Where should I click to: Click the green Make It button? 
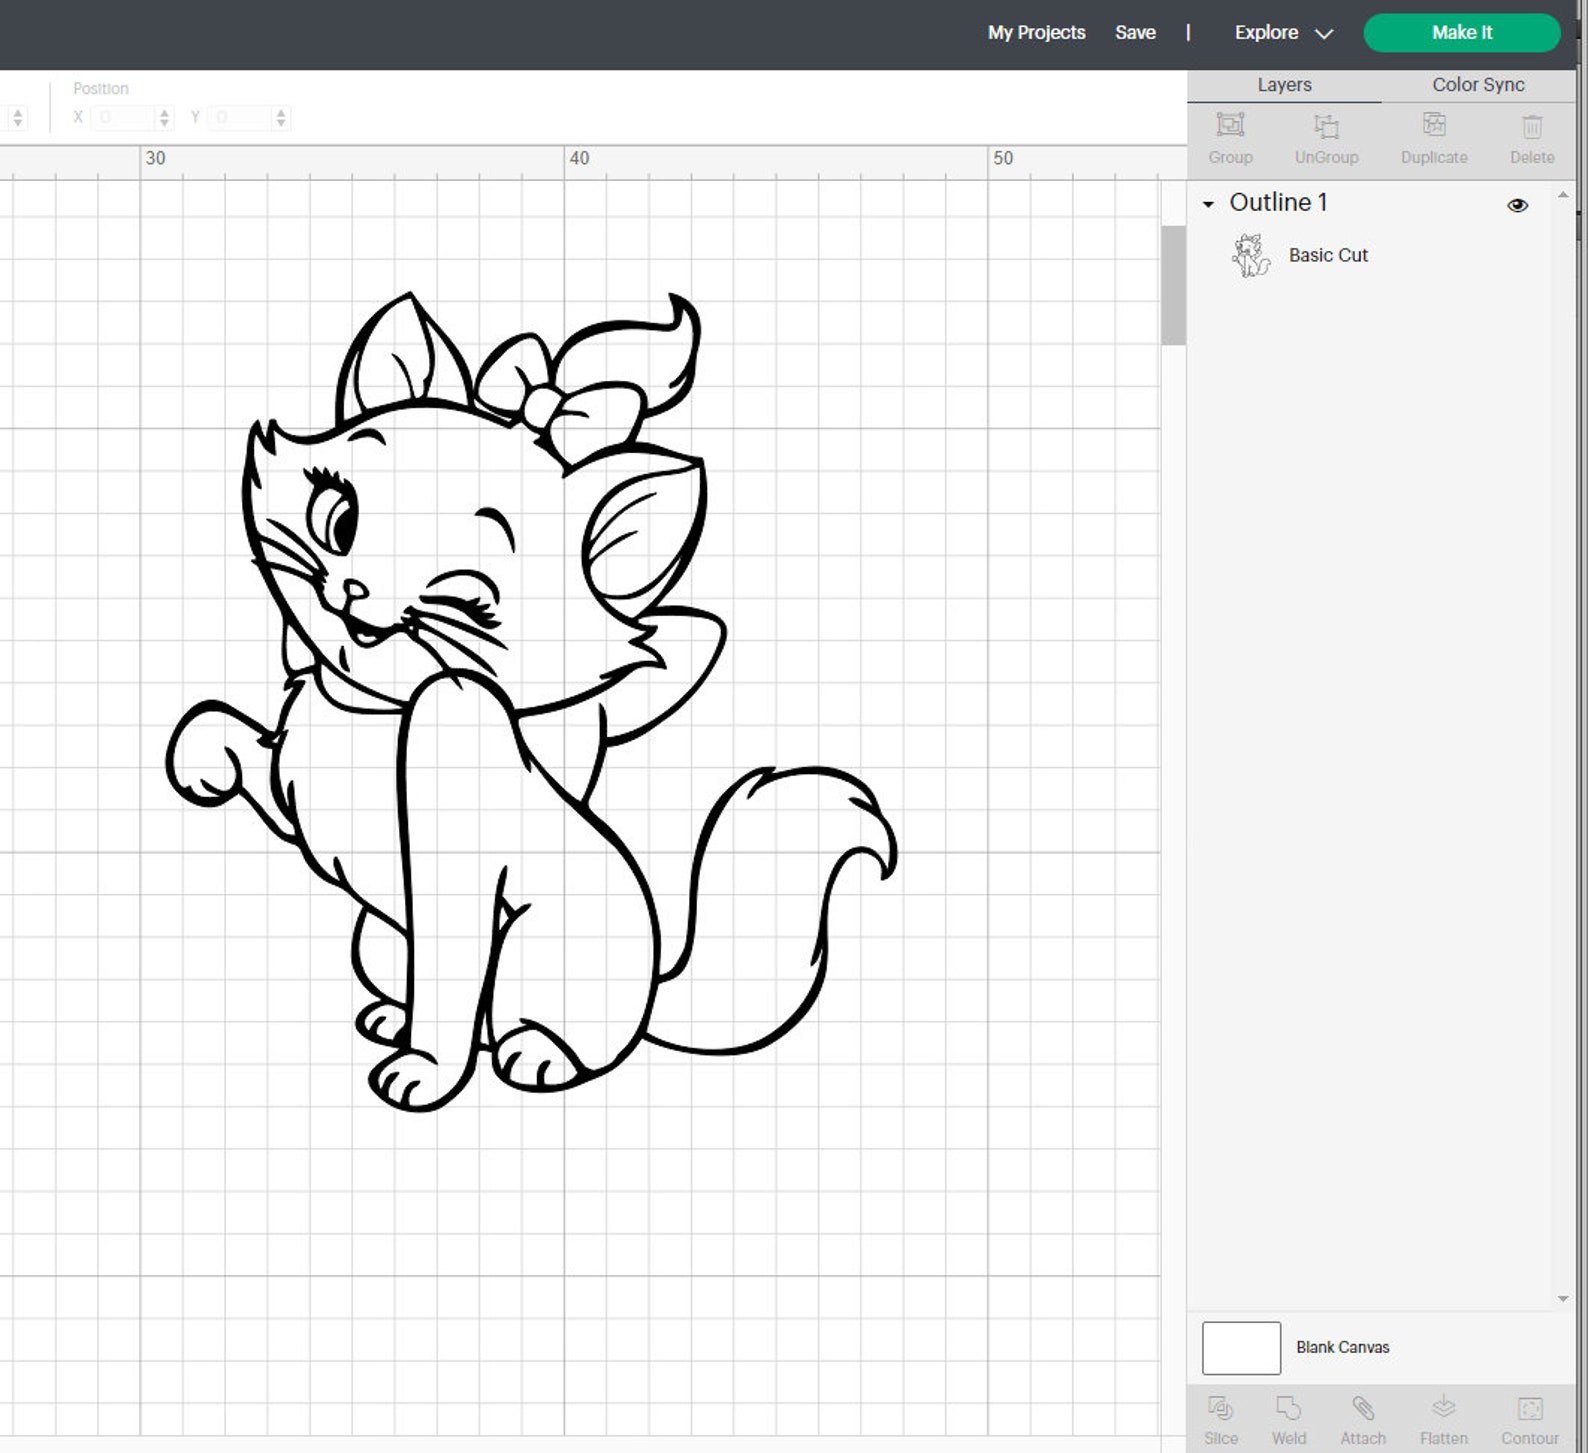(1461, 33)
